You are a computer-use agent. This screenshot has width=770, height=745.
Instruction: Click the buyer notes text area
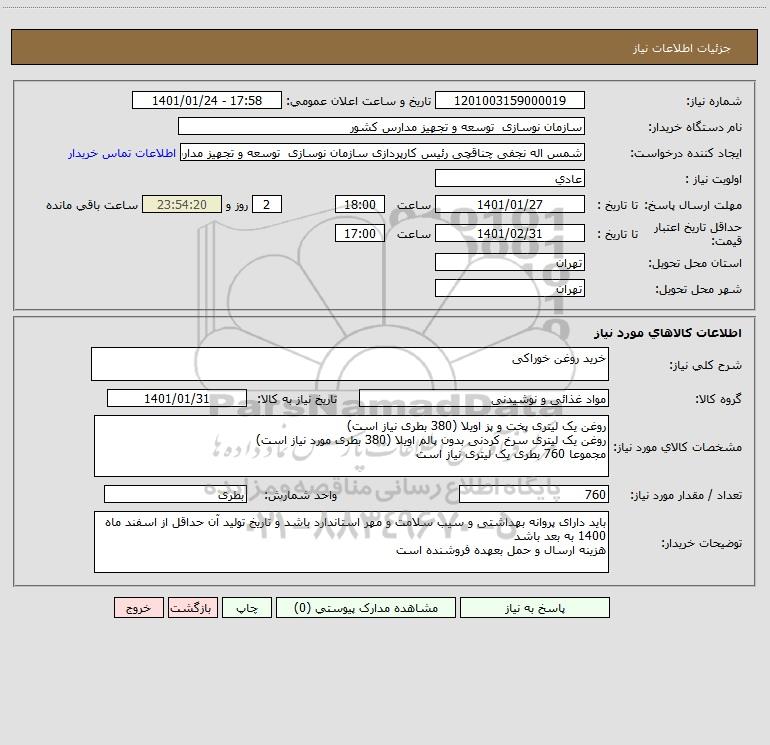pyautogui.click(x=351, y=542)
